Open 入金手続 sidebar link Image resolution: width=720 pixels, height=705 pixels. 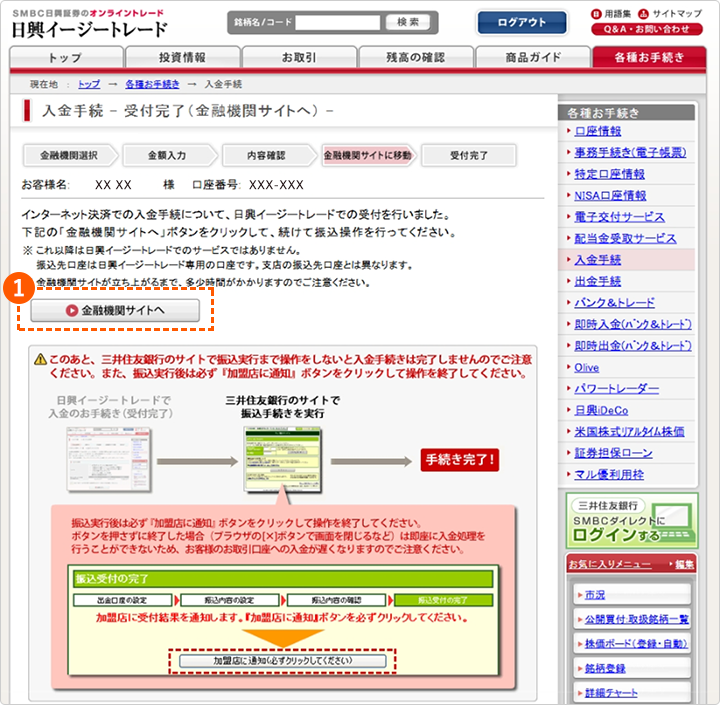pos(597,260)
